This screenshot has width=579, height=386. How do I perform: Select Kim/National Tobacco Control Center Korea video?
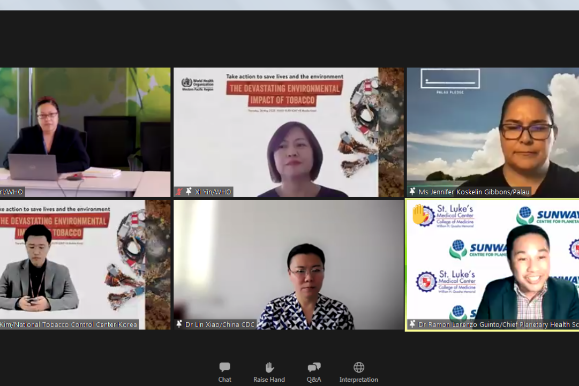85,265
